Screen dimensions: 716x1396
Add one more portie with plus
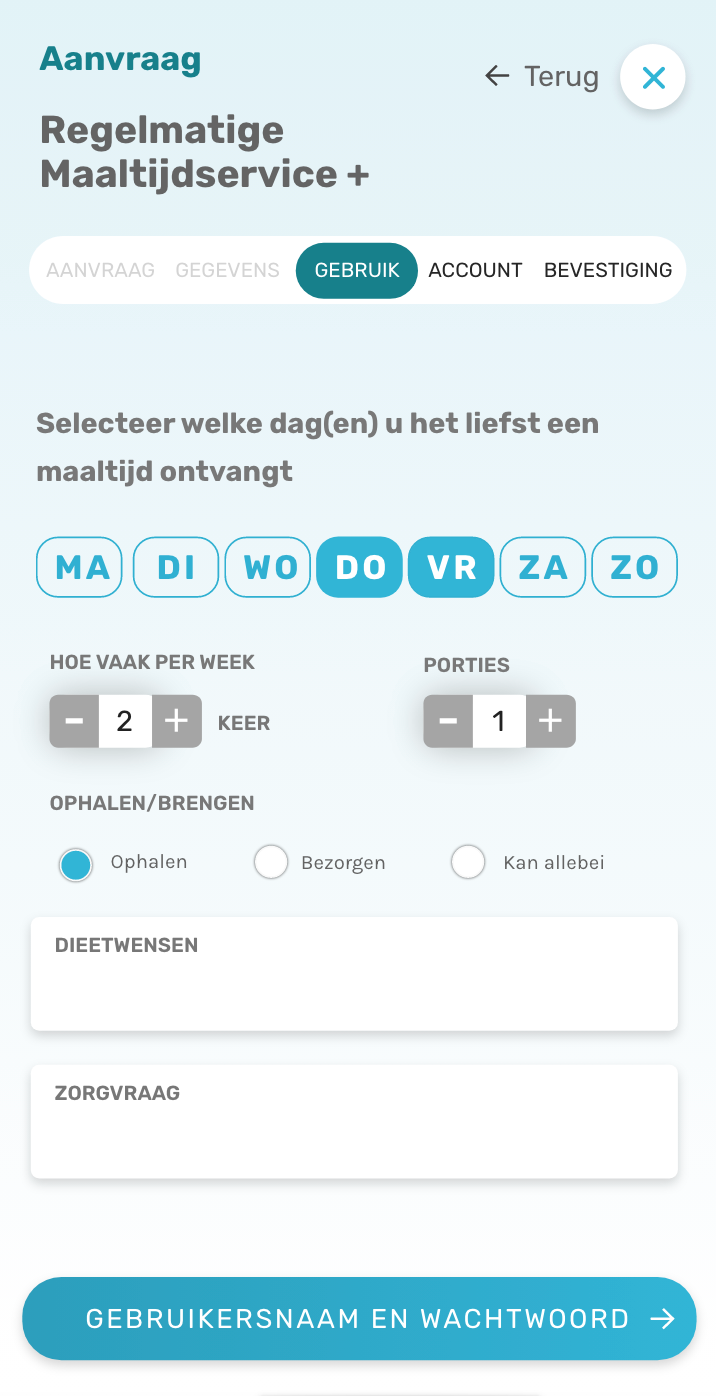(x=550, y=721)
